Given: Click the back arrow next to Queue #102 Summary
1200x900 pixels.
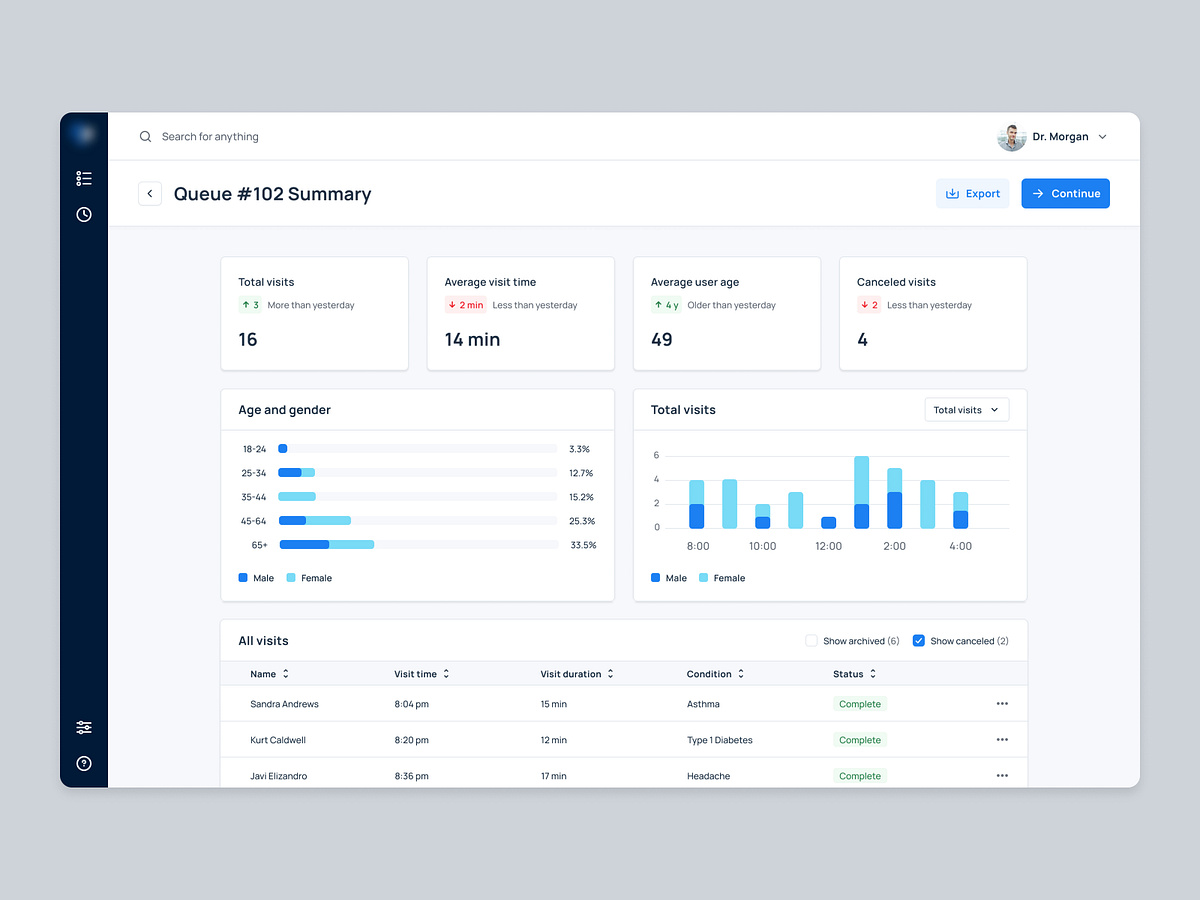Looking at the screenshot, I should [150, 193].
